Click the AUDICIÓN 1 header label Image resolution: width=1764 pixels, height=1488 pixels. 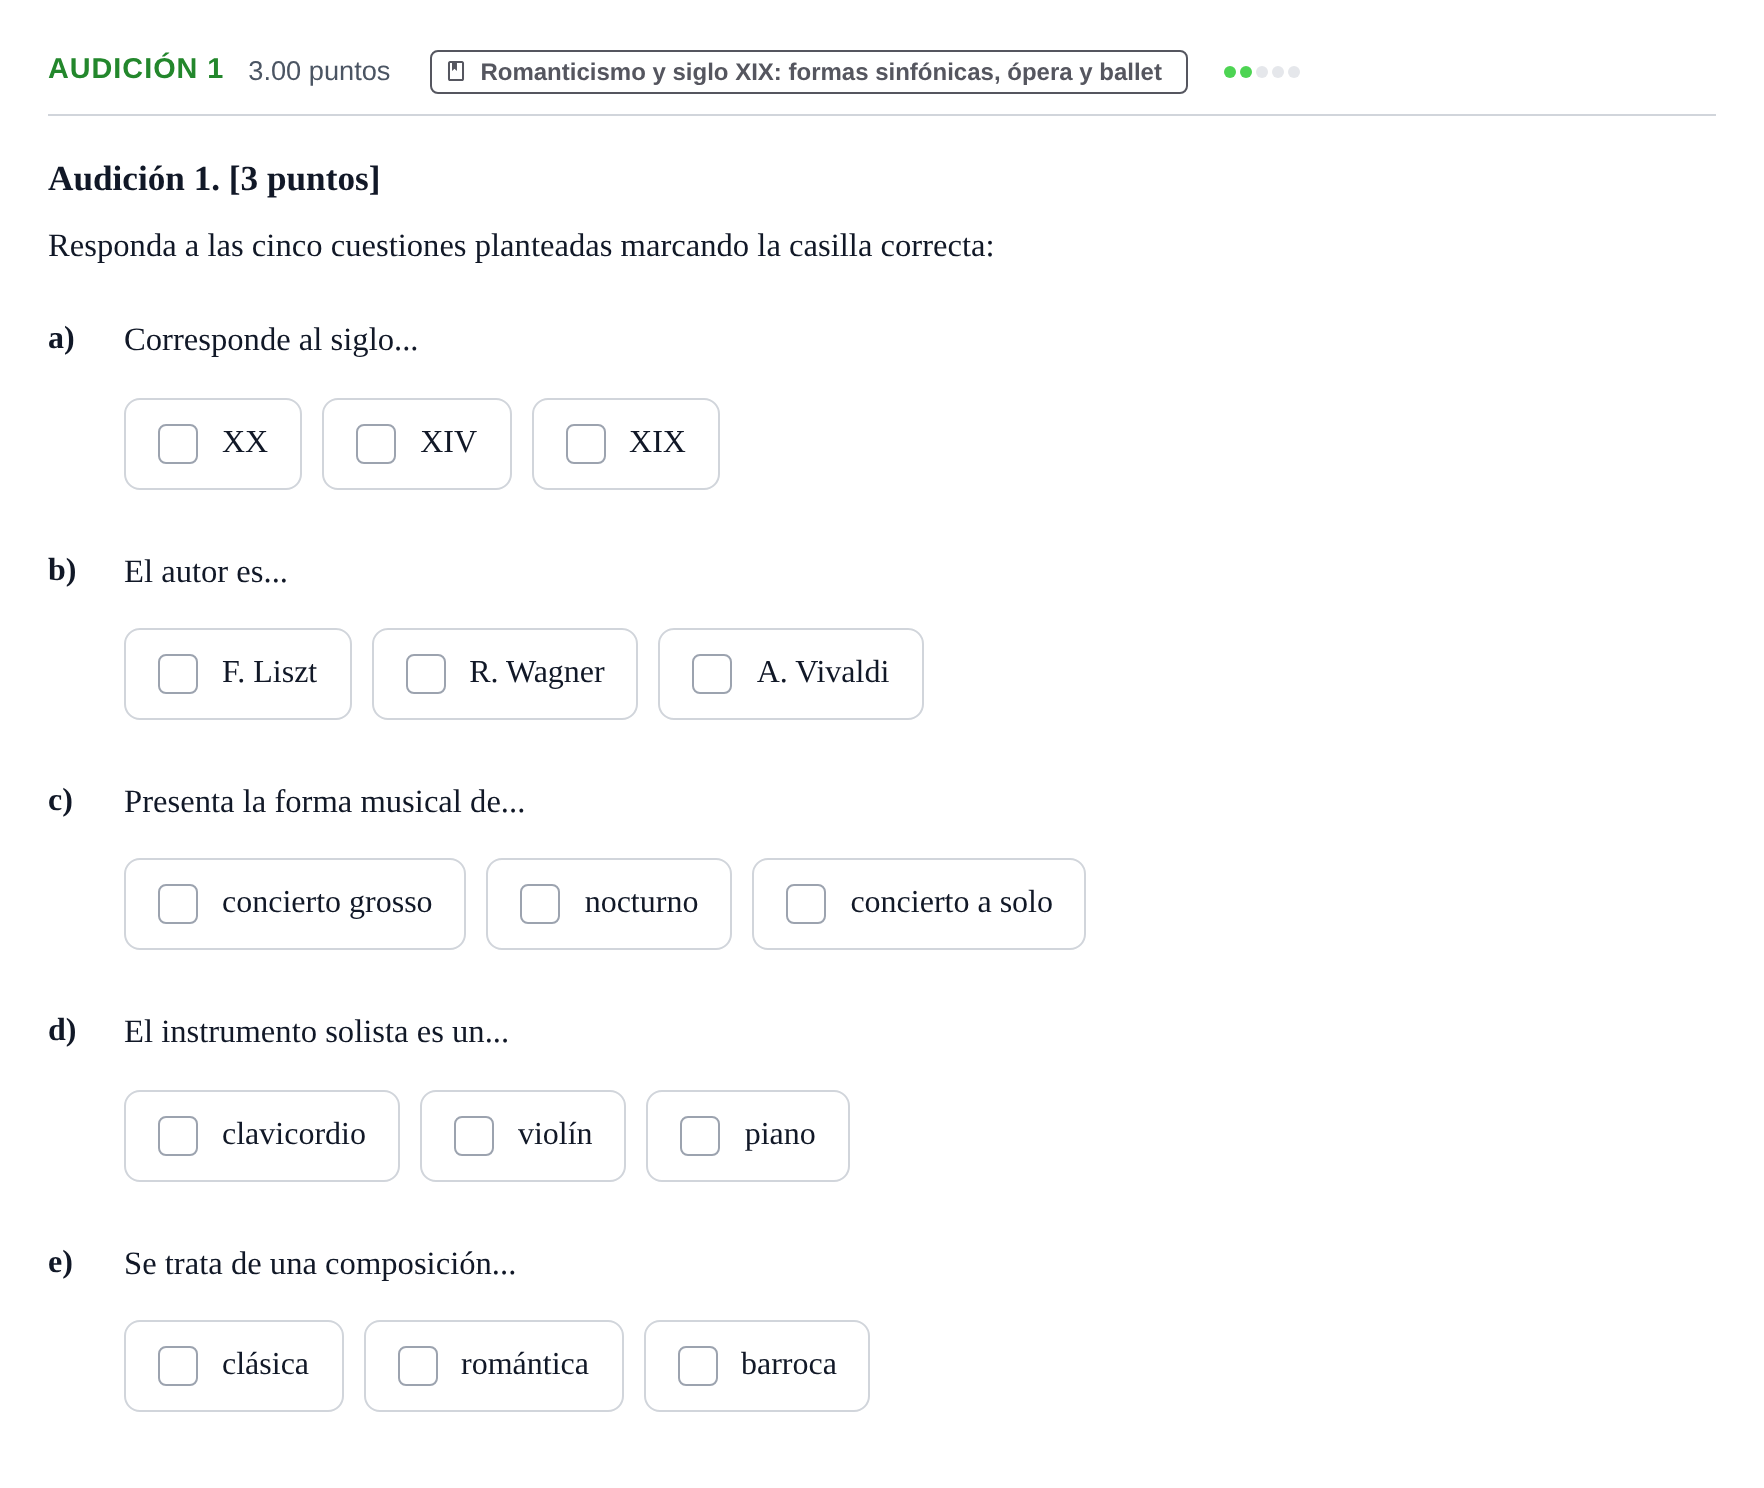coord(136,69)
